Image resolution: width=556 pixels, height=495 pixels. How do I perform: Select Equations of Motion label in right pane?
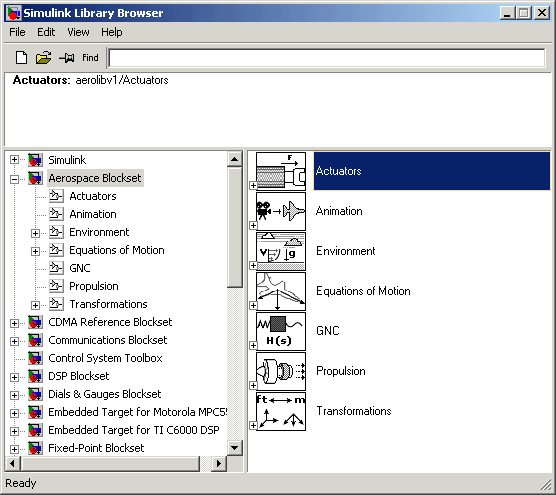tap(363, 291)
